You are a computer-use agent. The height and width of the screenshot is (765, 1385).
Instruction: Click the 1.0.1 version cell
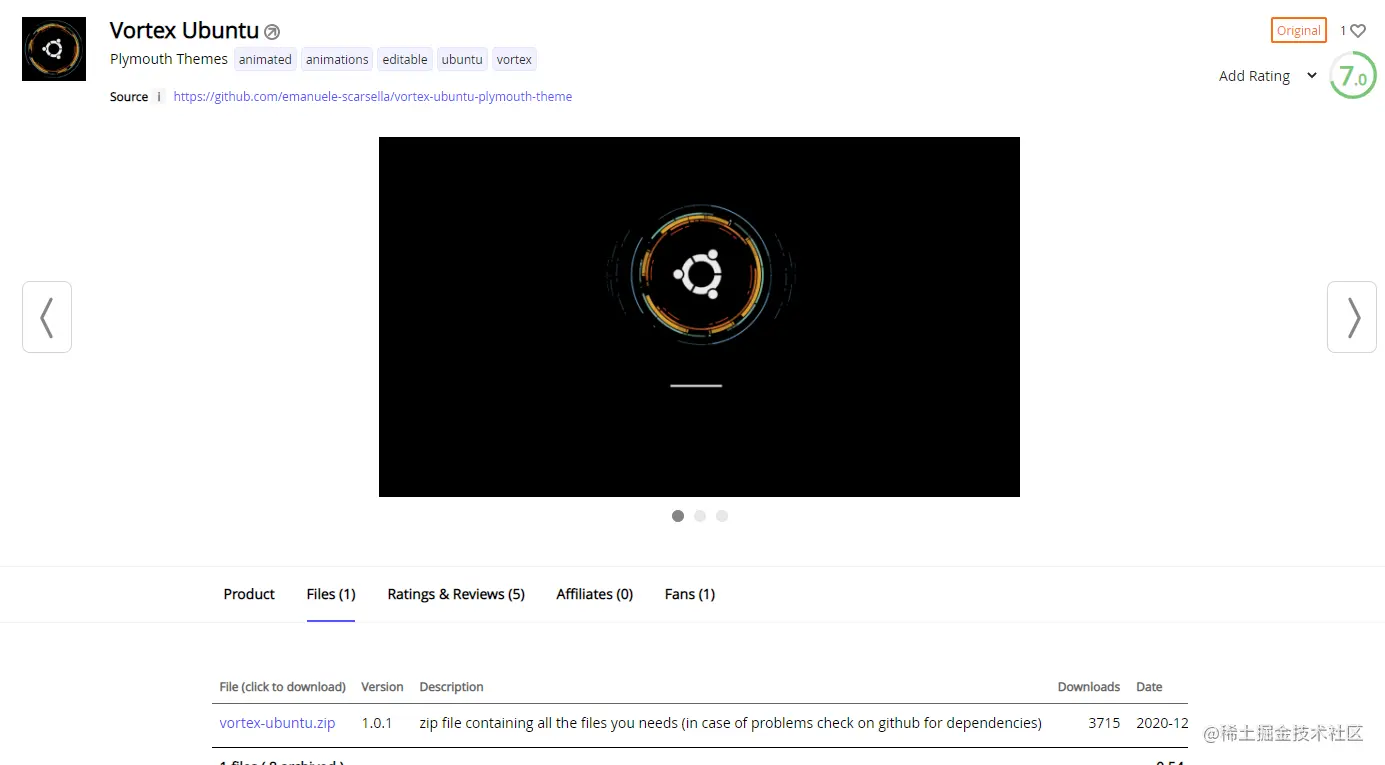coord(377,723)
